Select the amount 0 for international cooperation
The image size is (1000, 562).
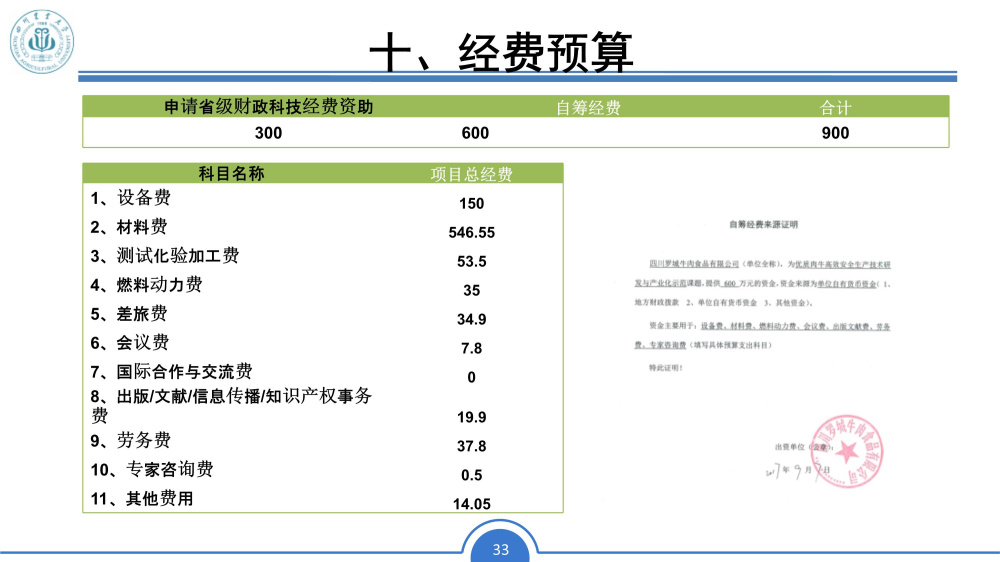click(x=471, y=377)
